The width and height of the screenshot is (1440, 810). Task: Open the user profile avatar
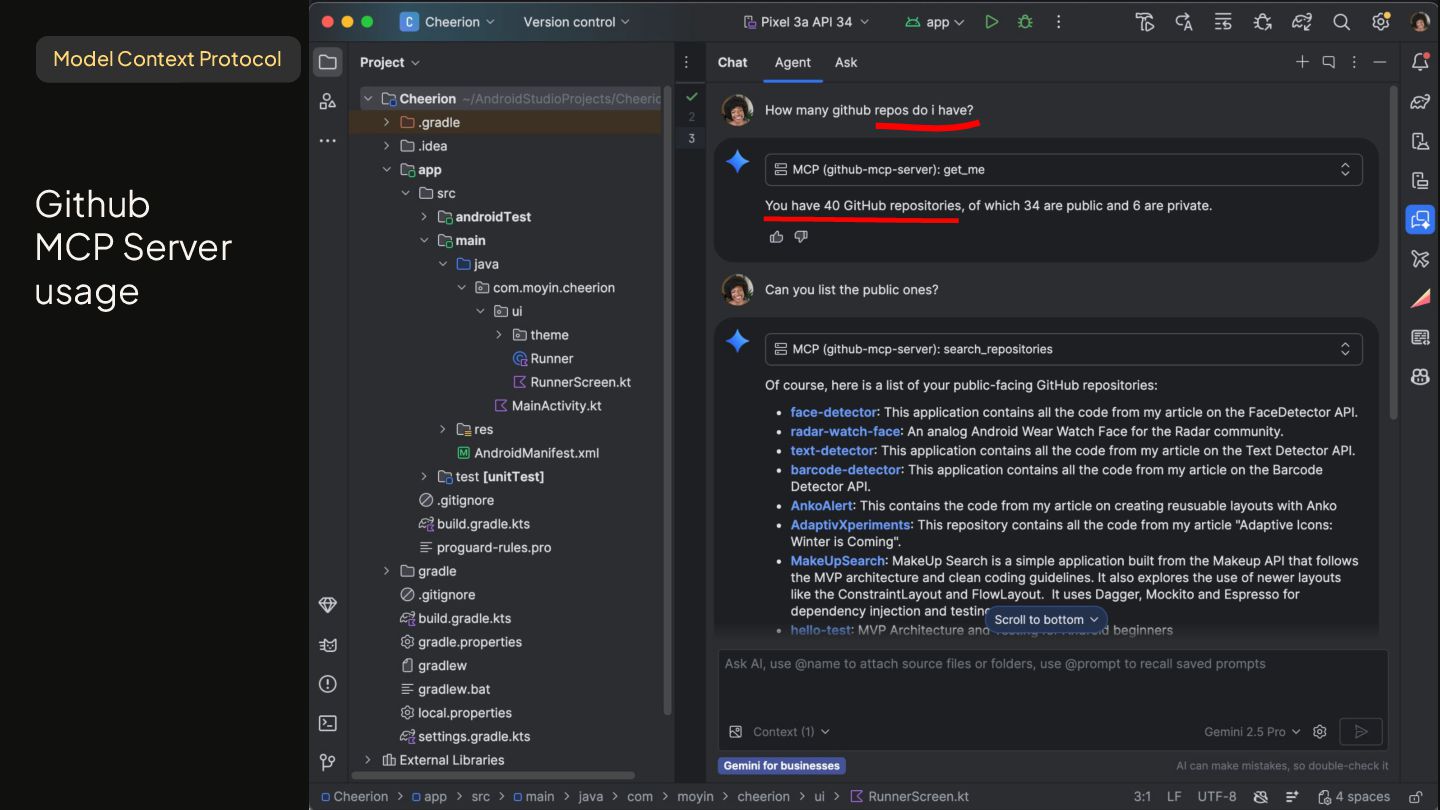click(1420, 22)
